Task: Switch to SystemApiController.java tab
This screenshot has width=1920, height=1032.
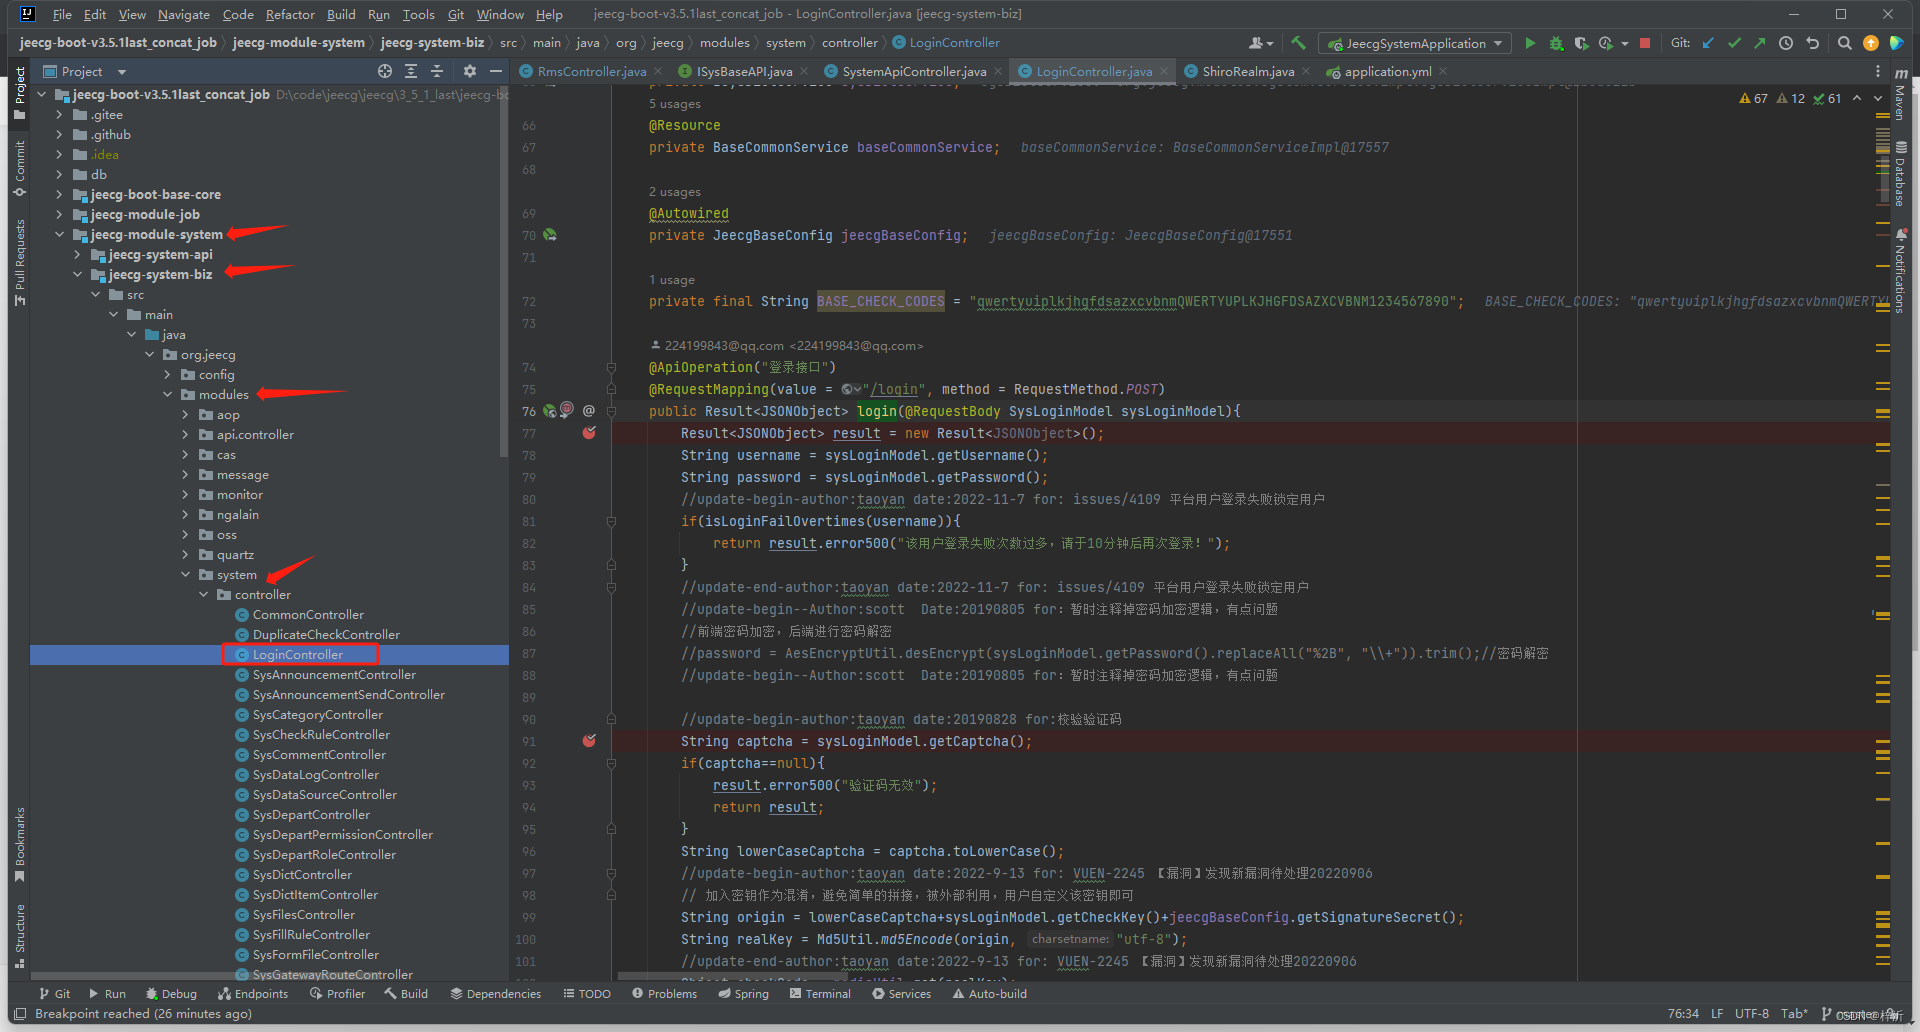Action: point(914,71)
